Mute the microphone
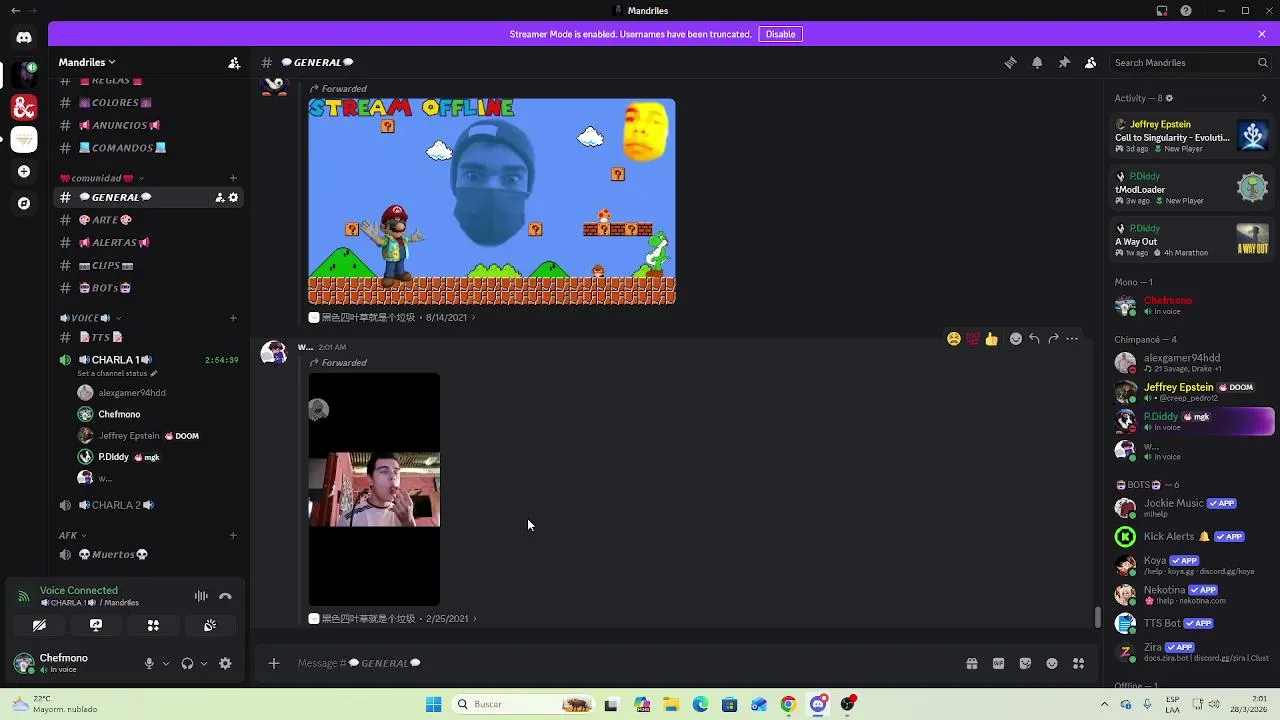 point(149,663)
